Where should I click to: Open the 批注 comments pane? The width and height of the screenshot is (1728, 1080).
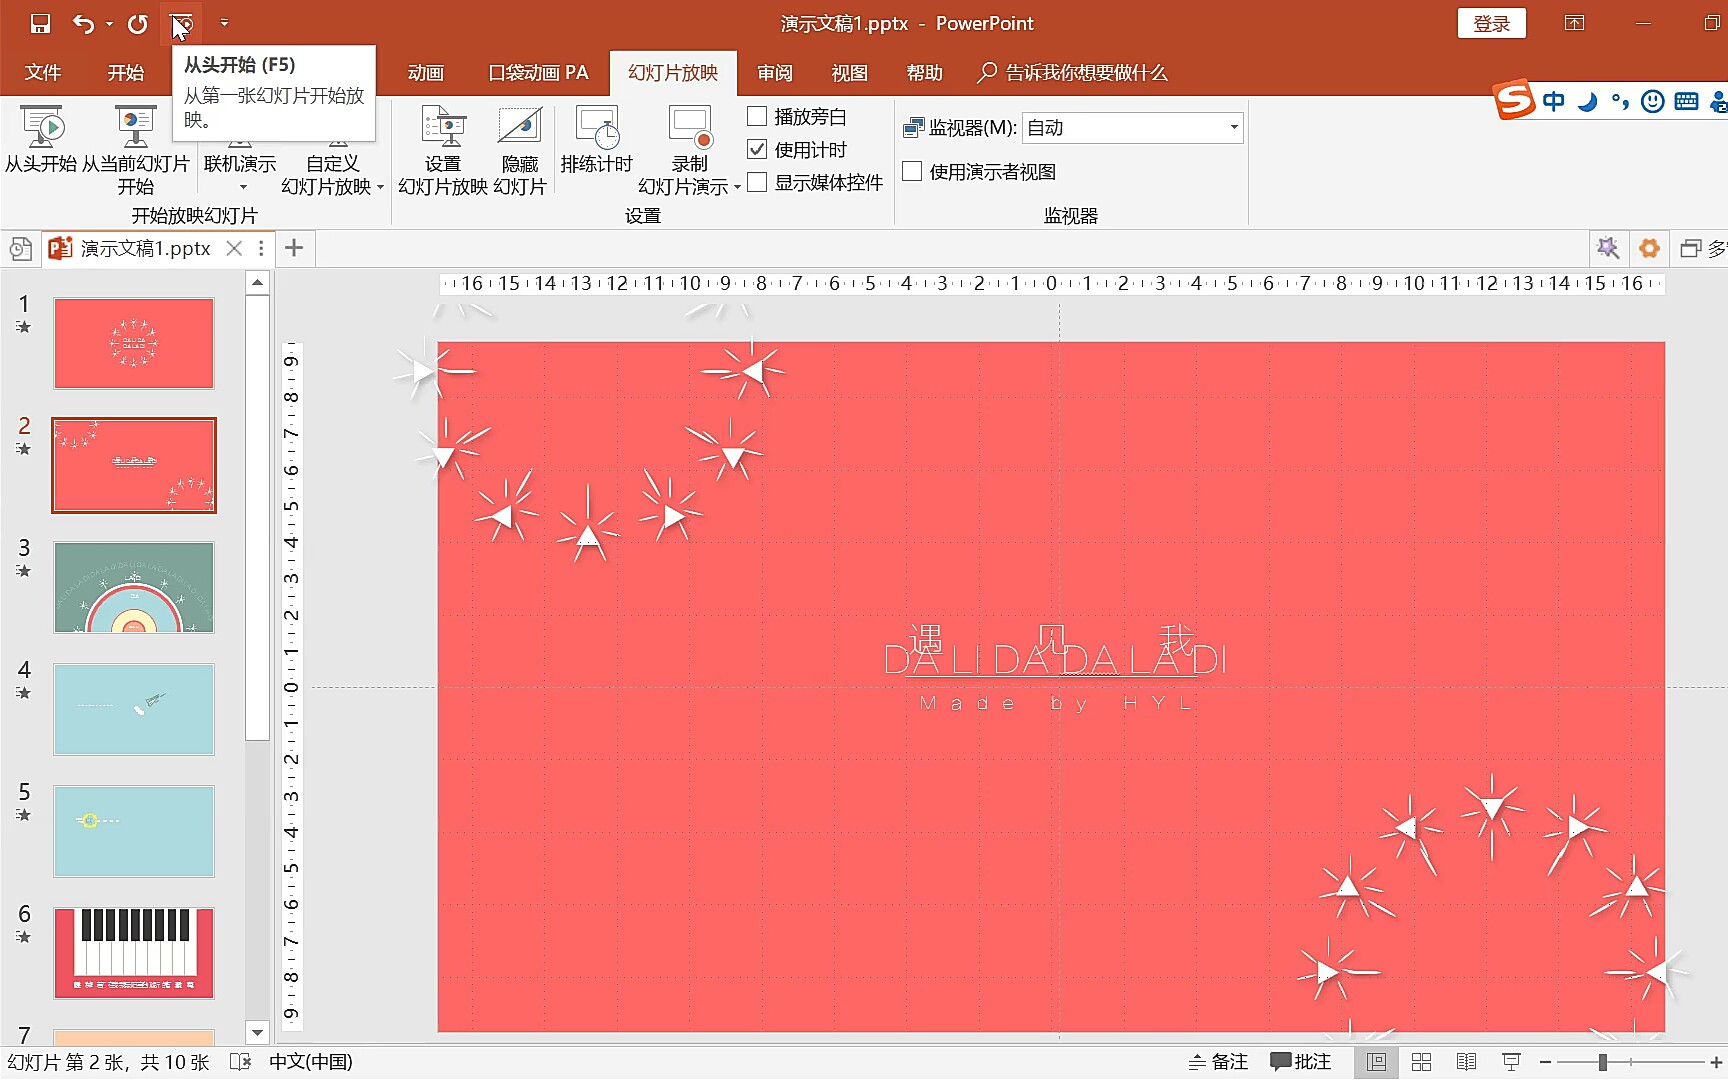coord(1300,1062)
